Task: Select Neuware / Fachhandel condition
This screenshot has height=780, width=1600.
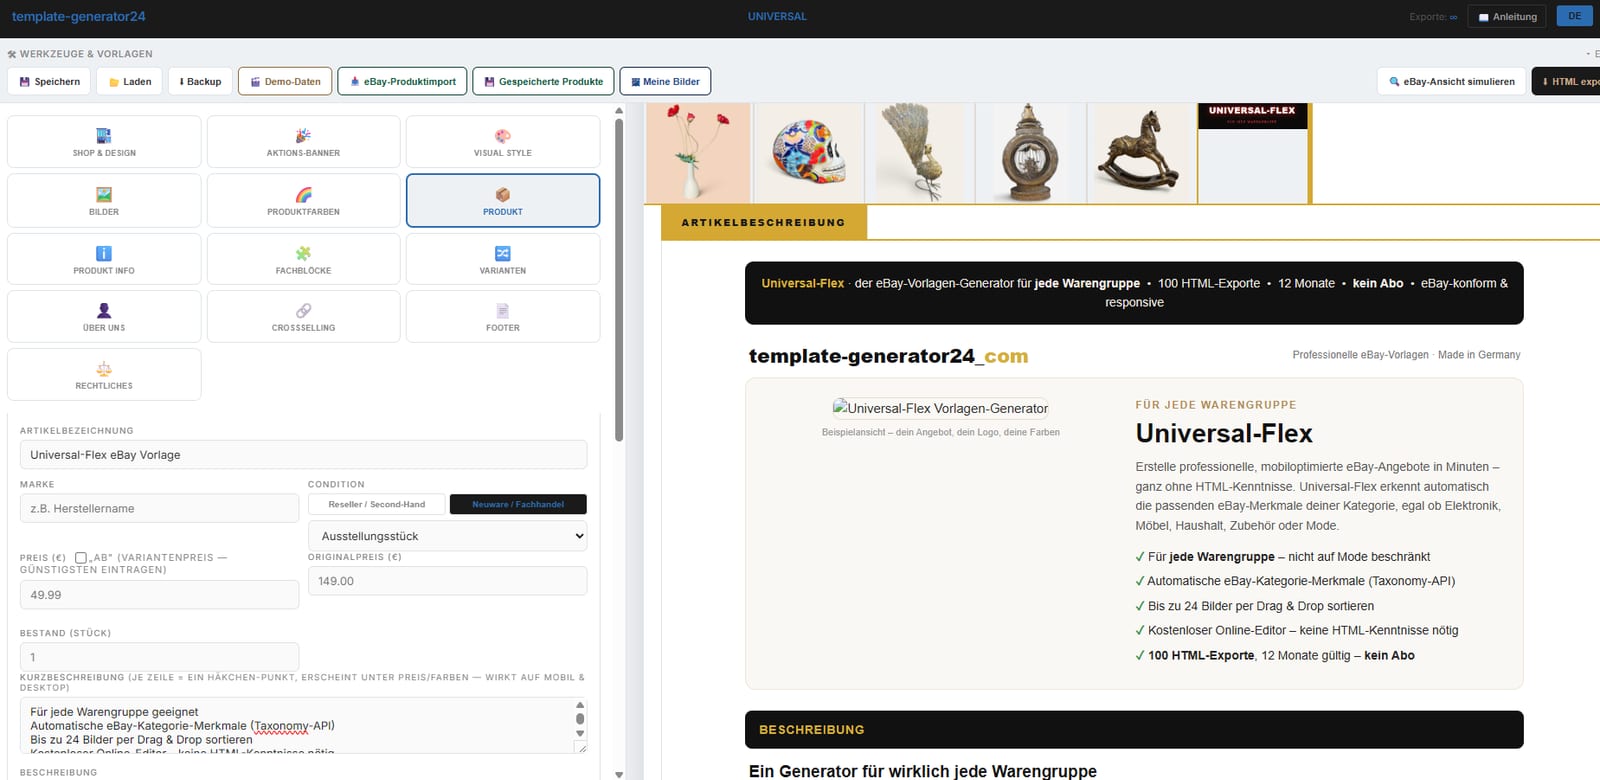Action: tap(518, 505)
